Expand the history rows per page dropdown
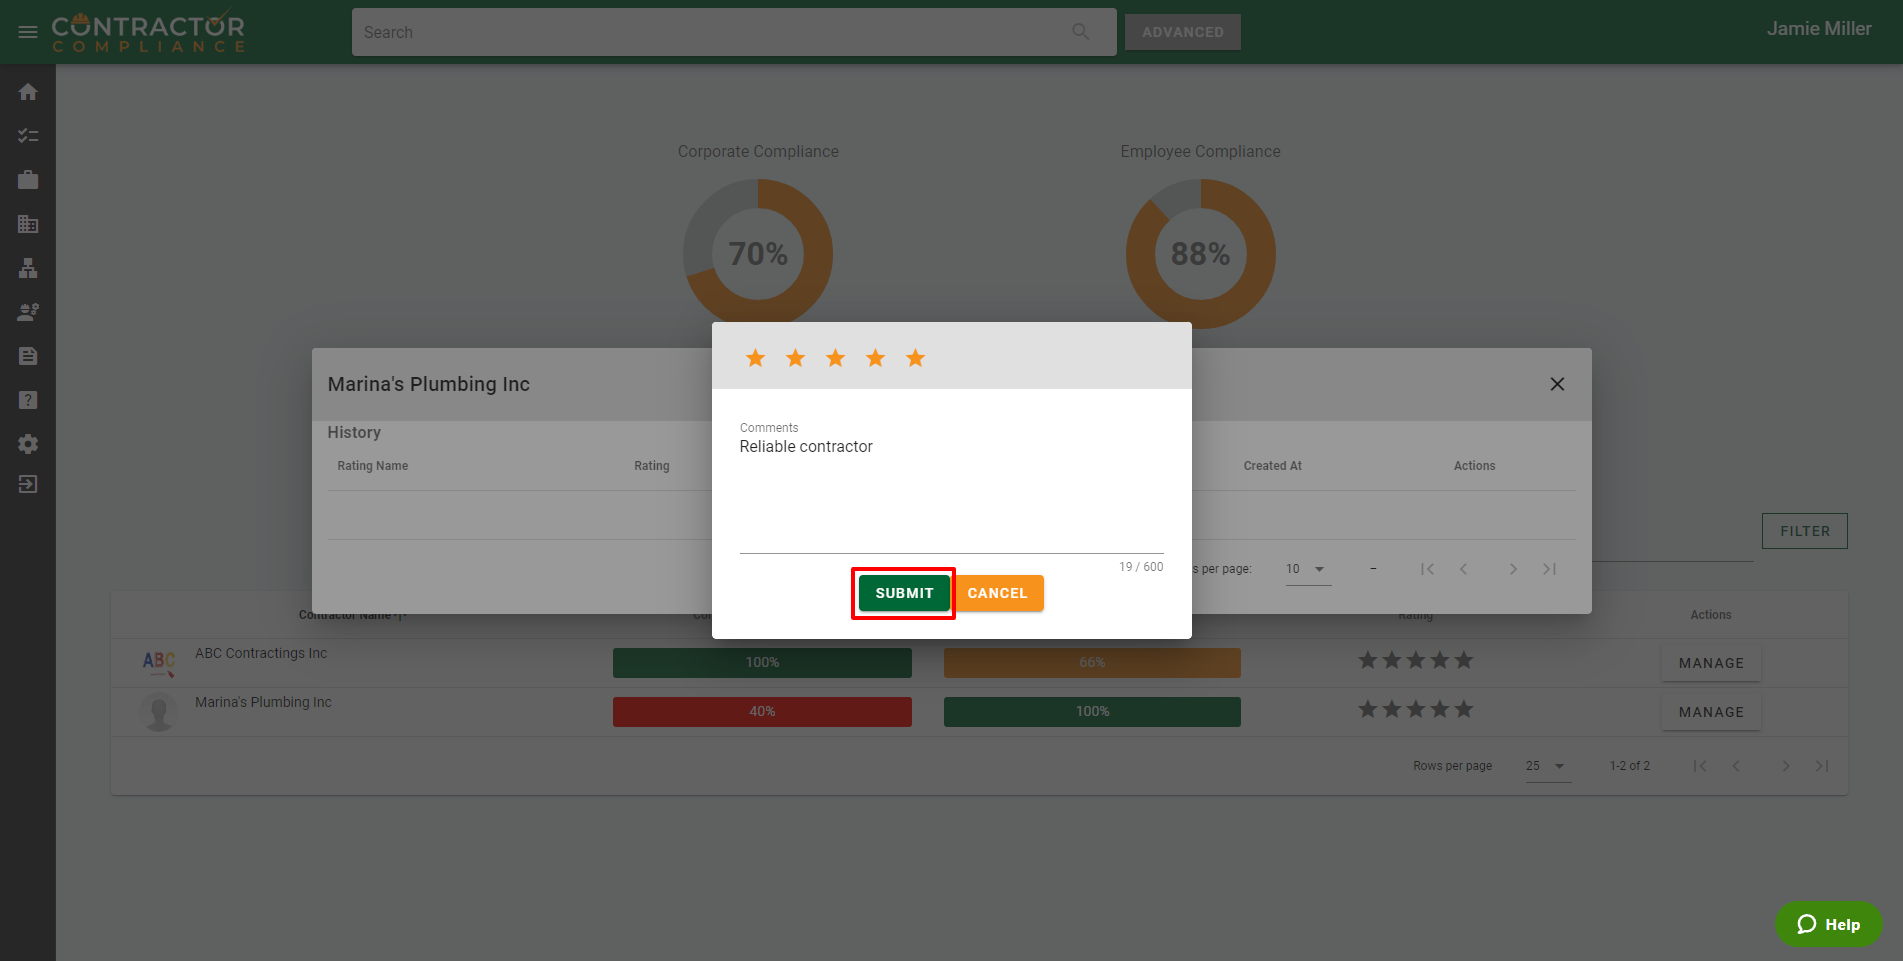 (1307, 569)
